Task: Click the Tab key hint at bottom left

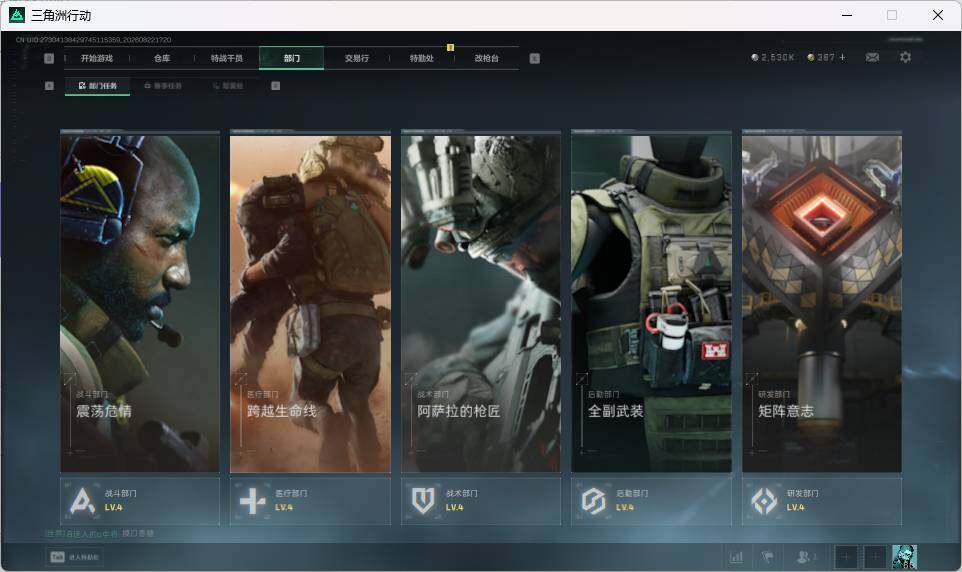Action: point(58,557)
